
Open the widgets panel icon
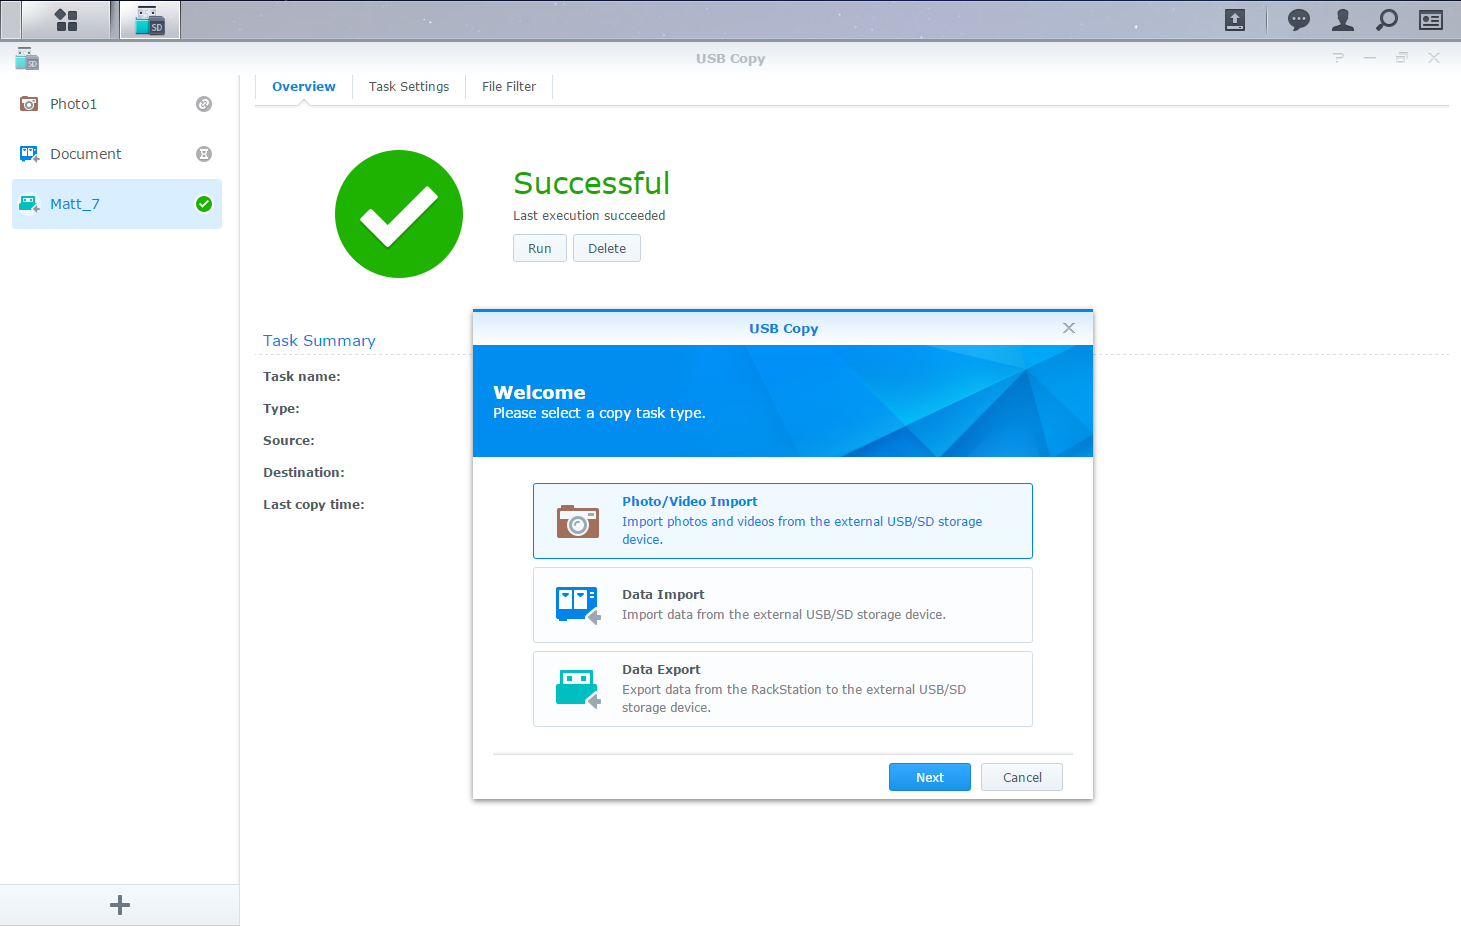click(1431, 20)
